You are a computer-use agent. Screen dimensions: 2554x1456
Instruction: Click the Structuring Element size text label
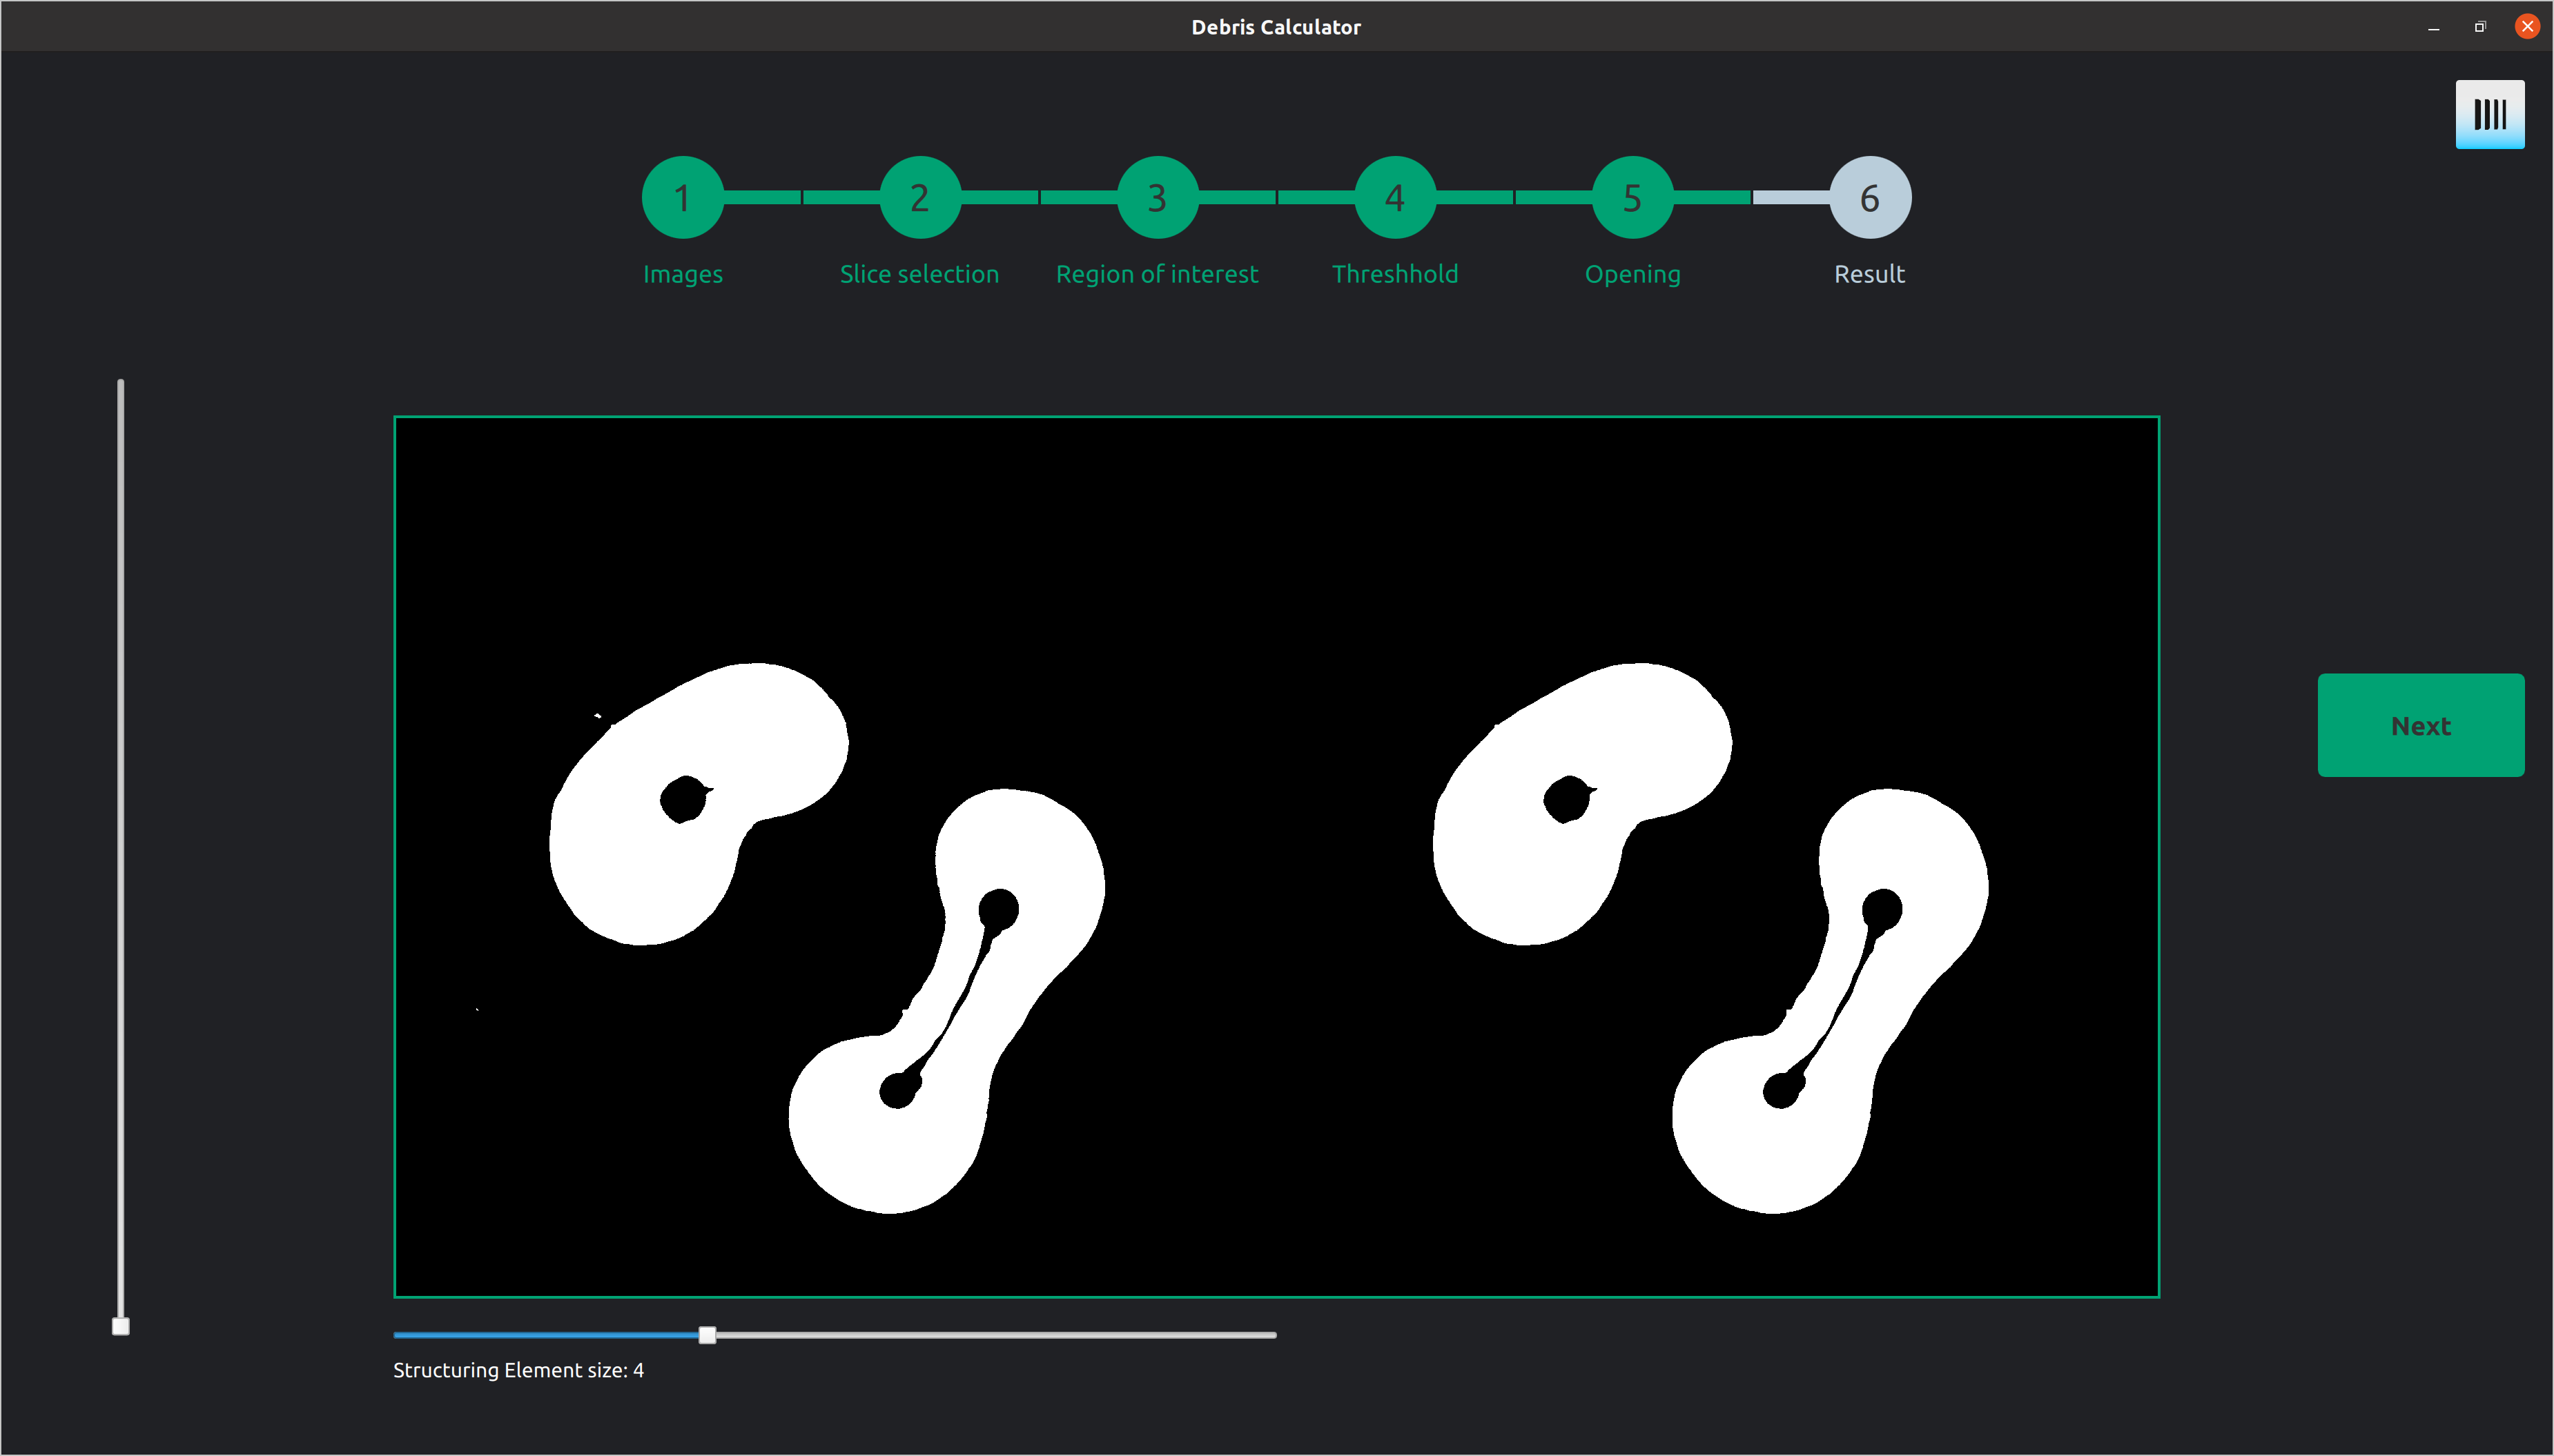(x=518, y=1370)
